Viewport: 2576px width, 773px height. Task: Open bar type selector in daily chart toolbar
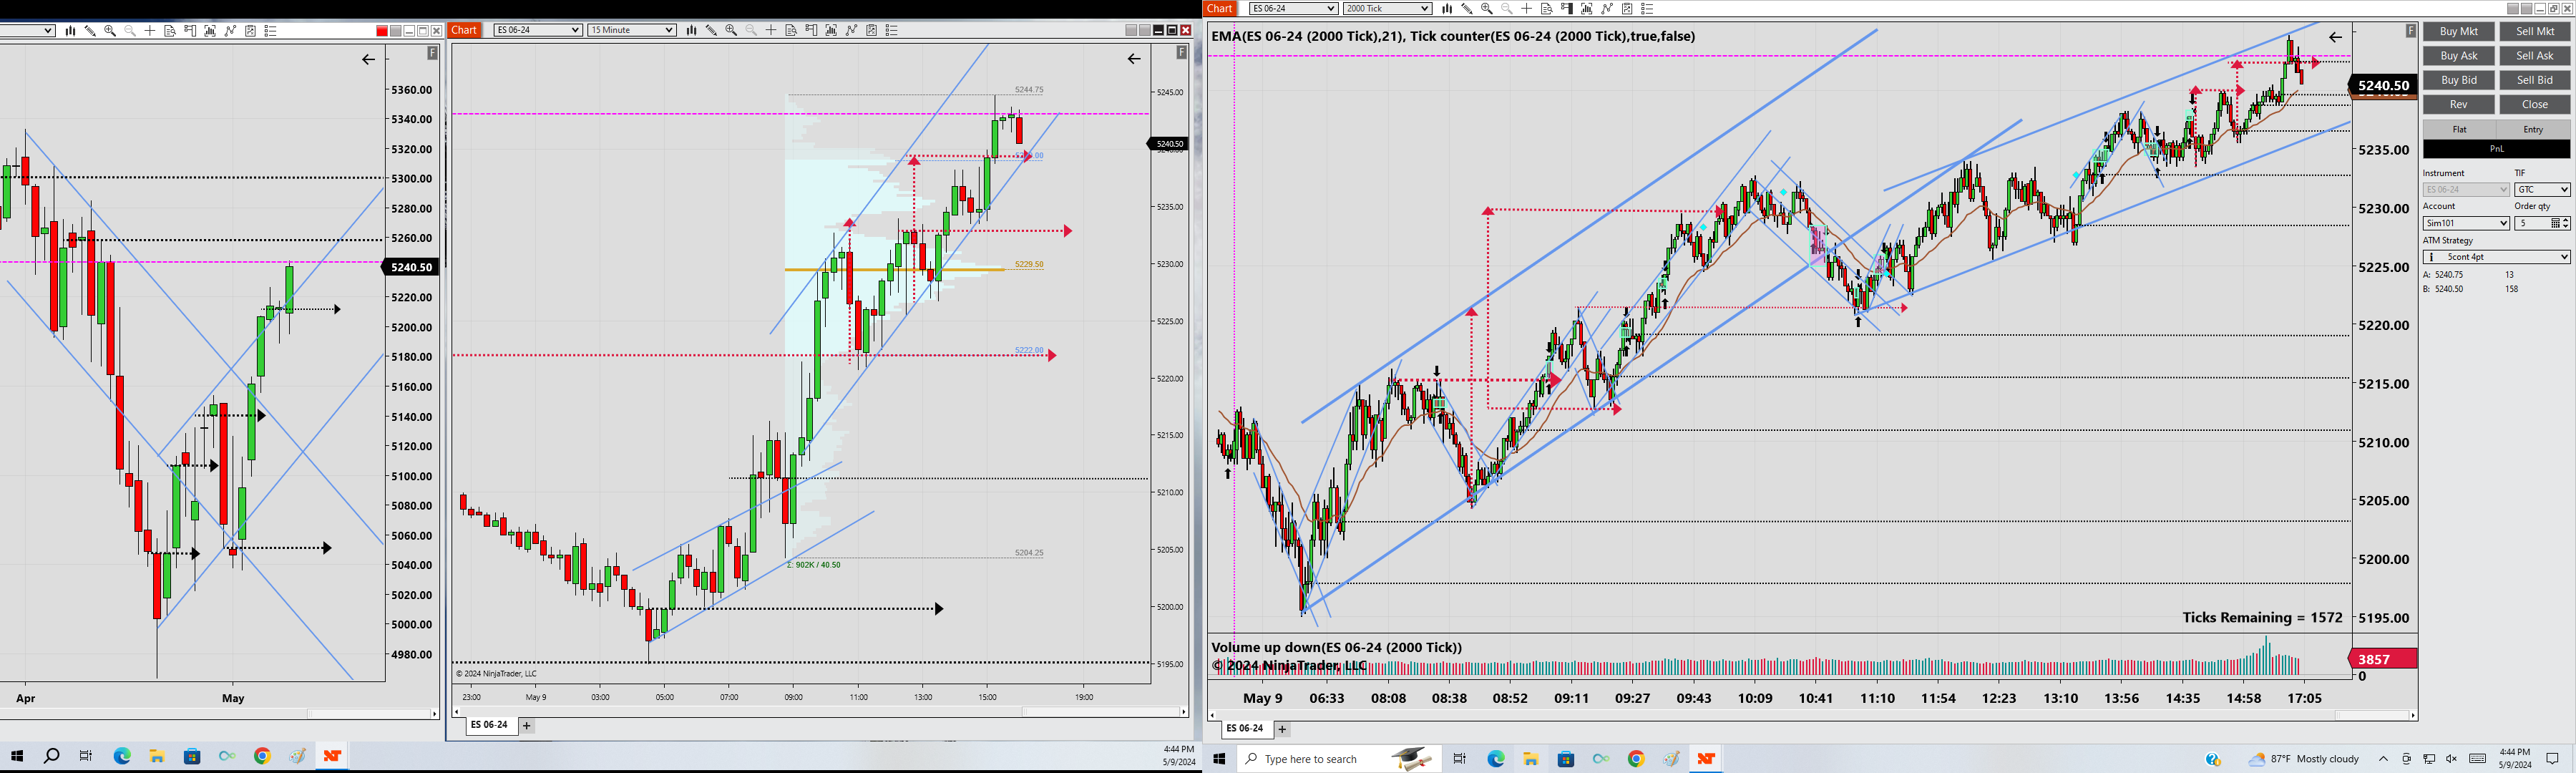point(70,31)
